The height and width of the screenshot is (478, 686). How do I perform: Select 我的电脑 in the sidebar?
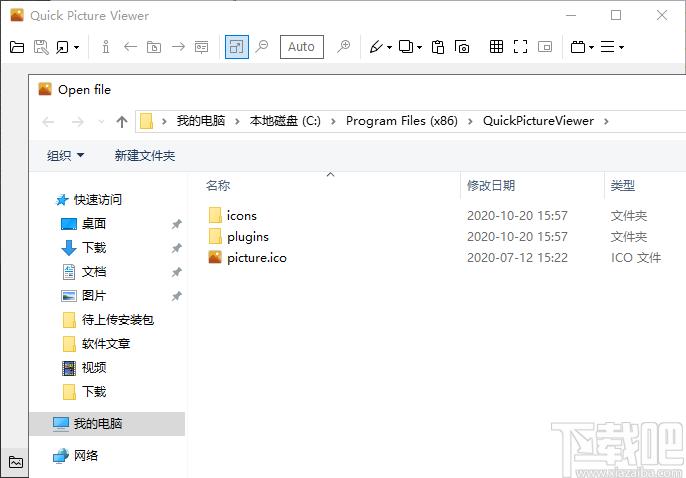tap(107, 423)
